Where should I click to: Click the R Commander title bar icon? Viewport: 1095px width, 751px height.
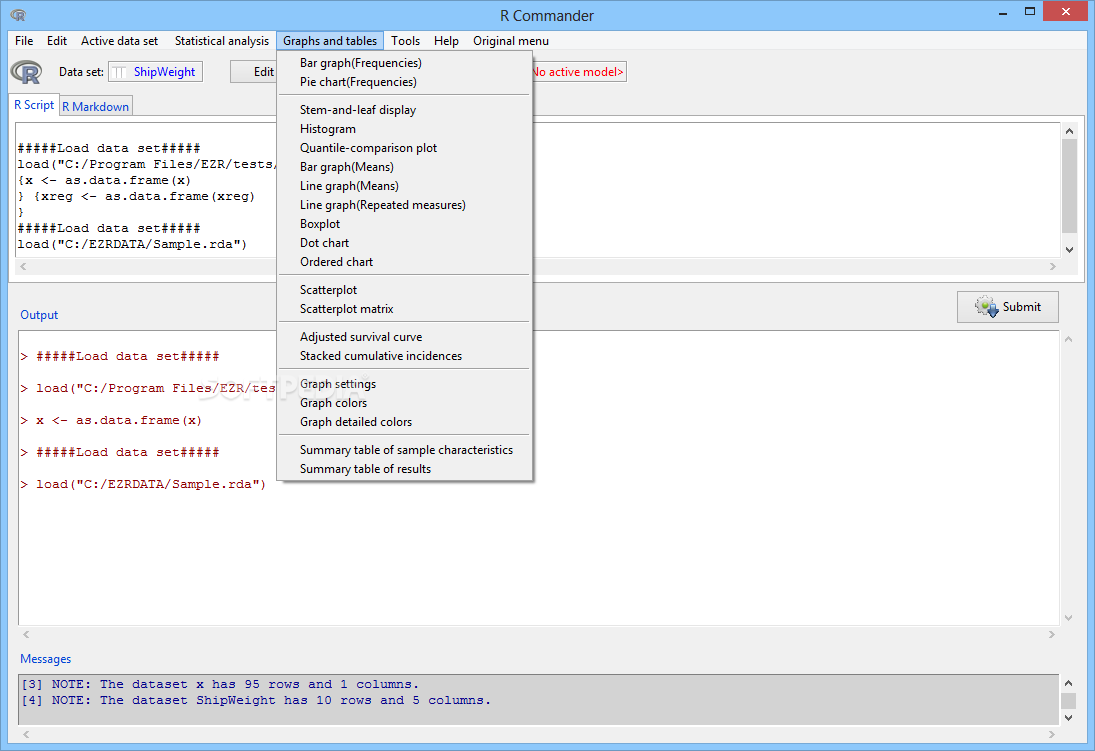(x=18, y=15)
